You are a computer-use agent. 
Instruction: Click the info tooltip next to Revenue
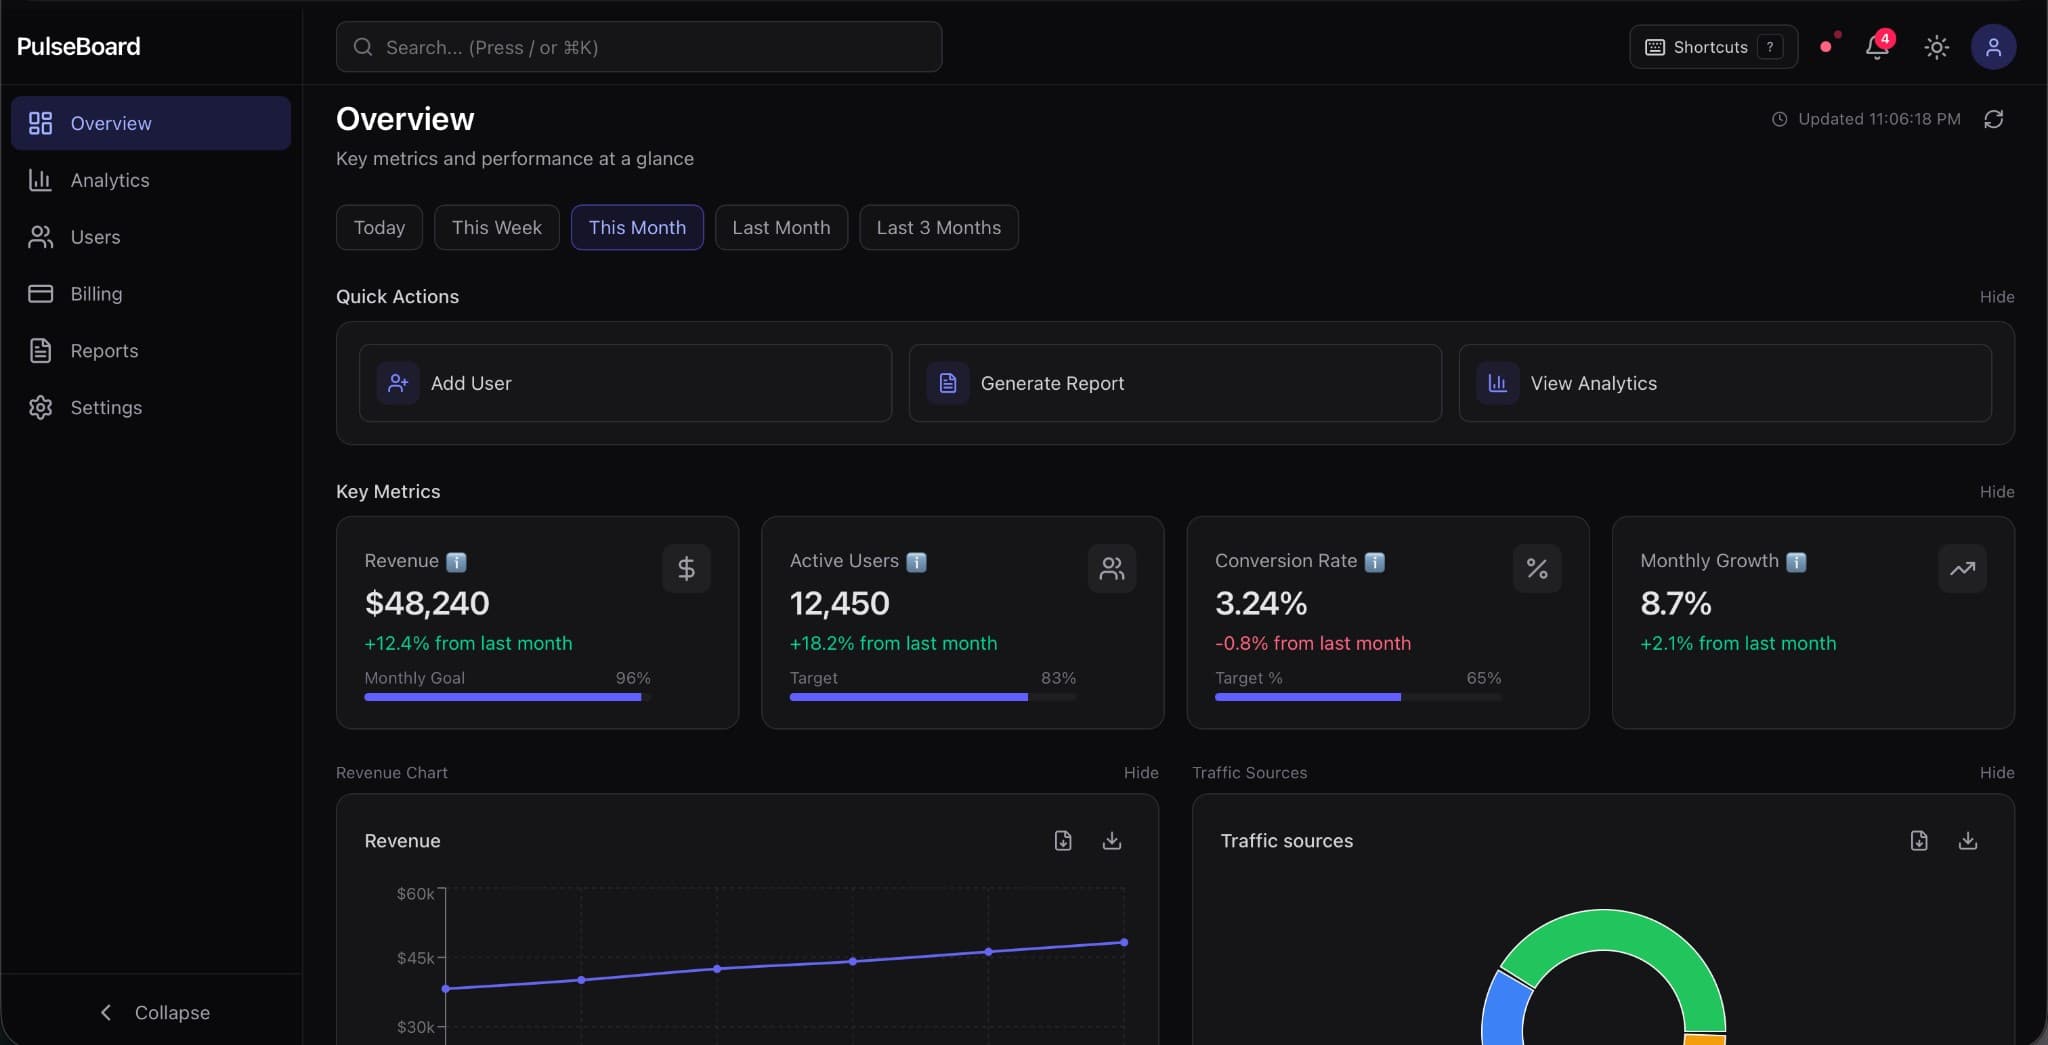[456, 562]
